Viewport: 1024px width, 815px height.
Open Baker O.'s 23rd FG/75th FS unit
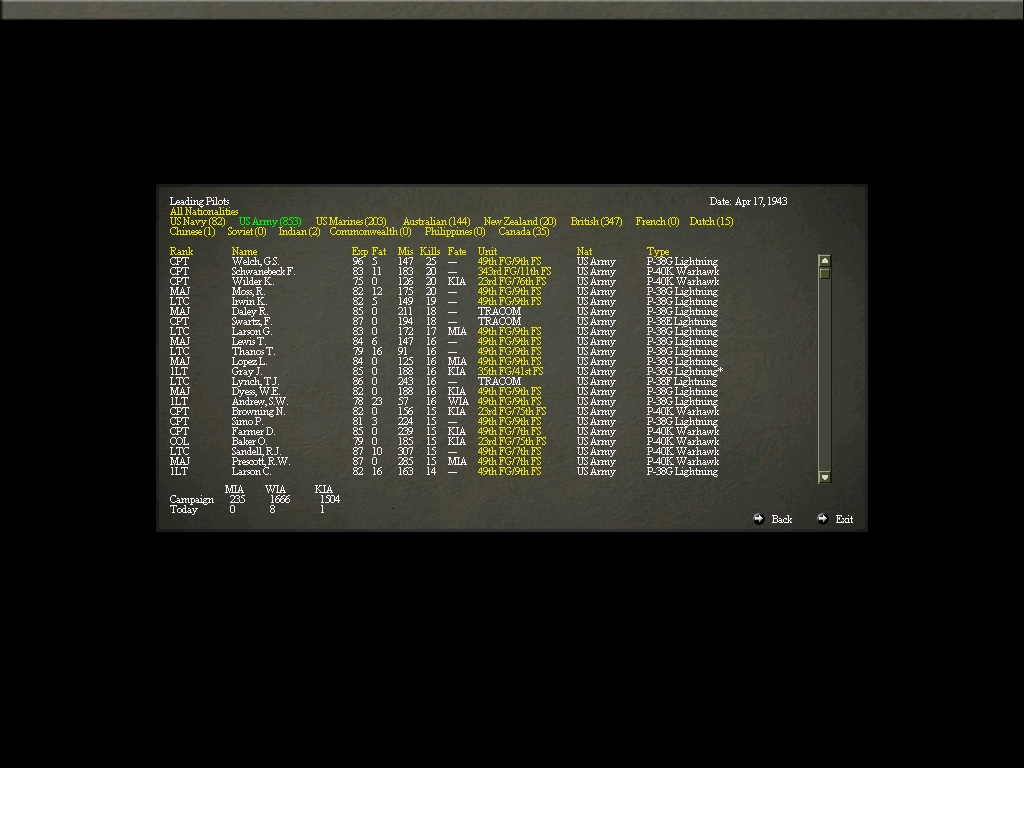(x=511, y=441)
